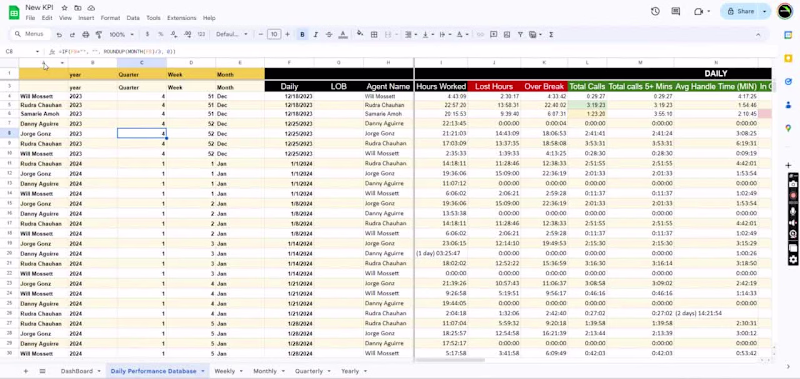Open the fill color picker
Screen dimensions: 800x379
(360, 34)
